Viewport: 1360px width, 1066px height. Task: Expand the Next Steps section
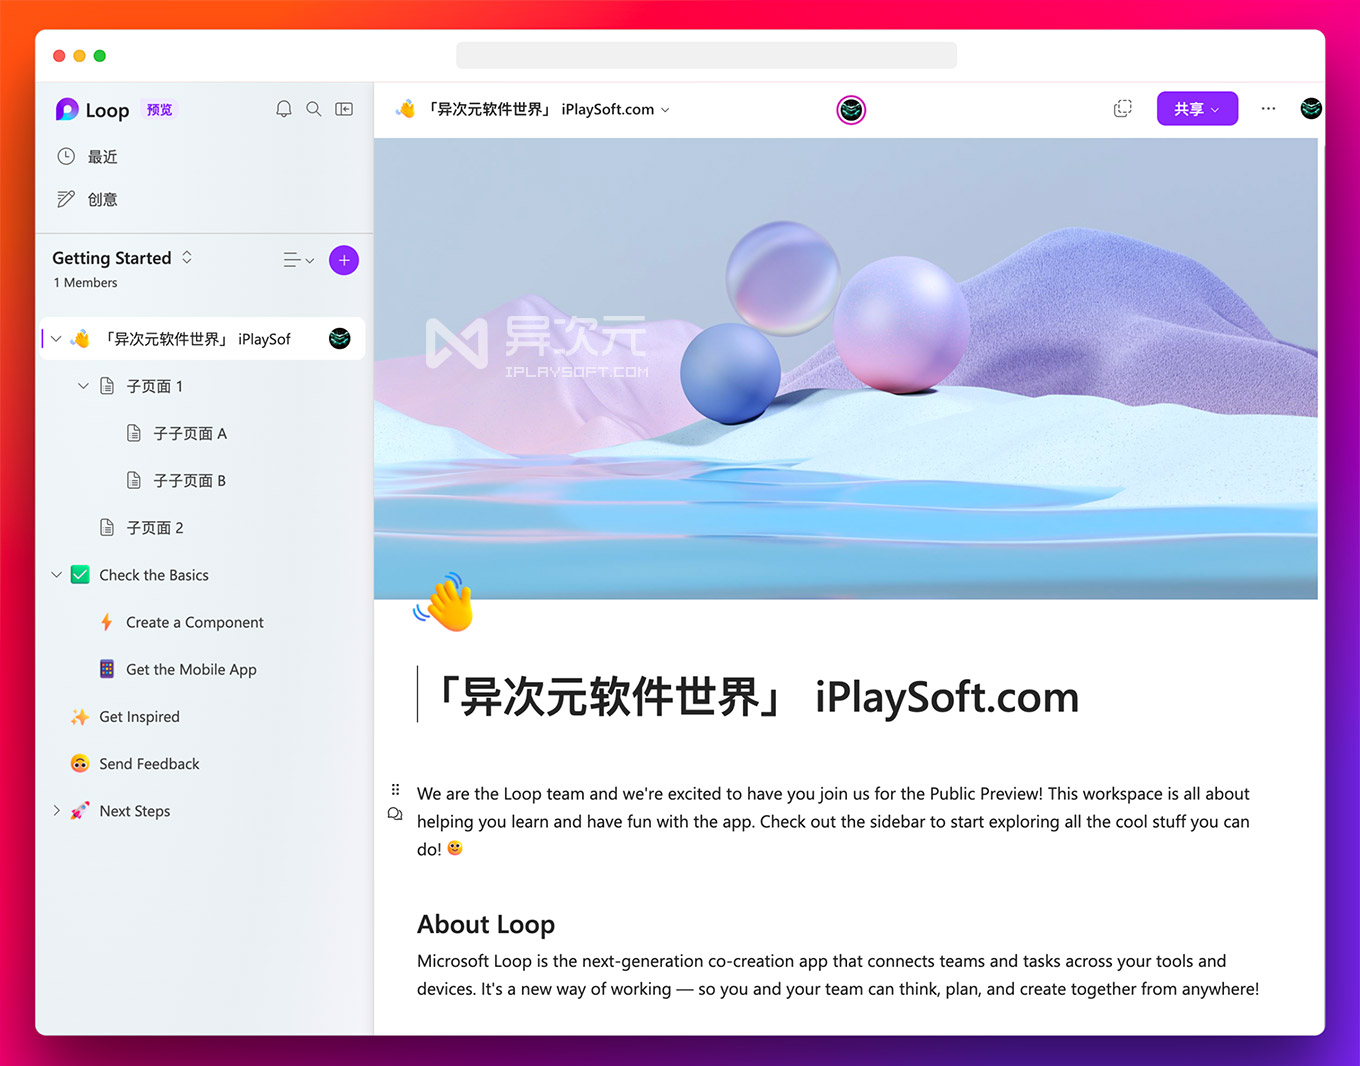(57, 811)
